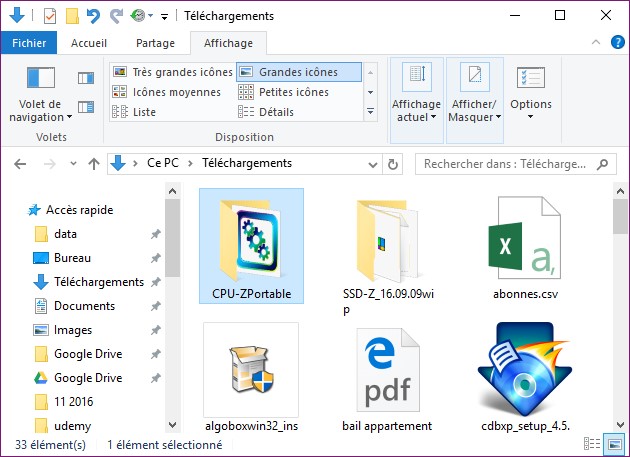This screenshot has width=630, height=457.
Task: Click the up-arrow parent folder button
Action: [94, 164]
